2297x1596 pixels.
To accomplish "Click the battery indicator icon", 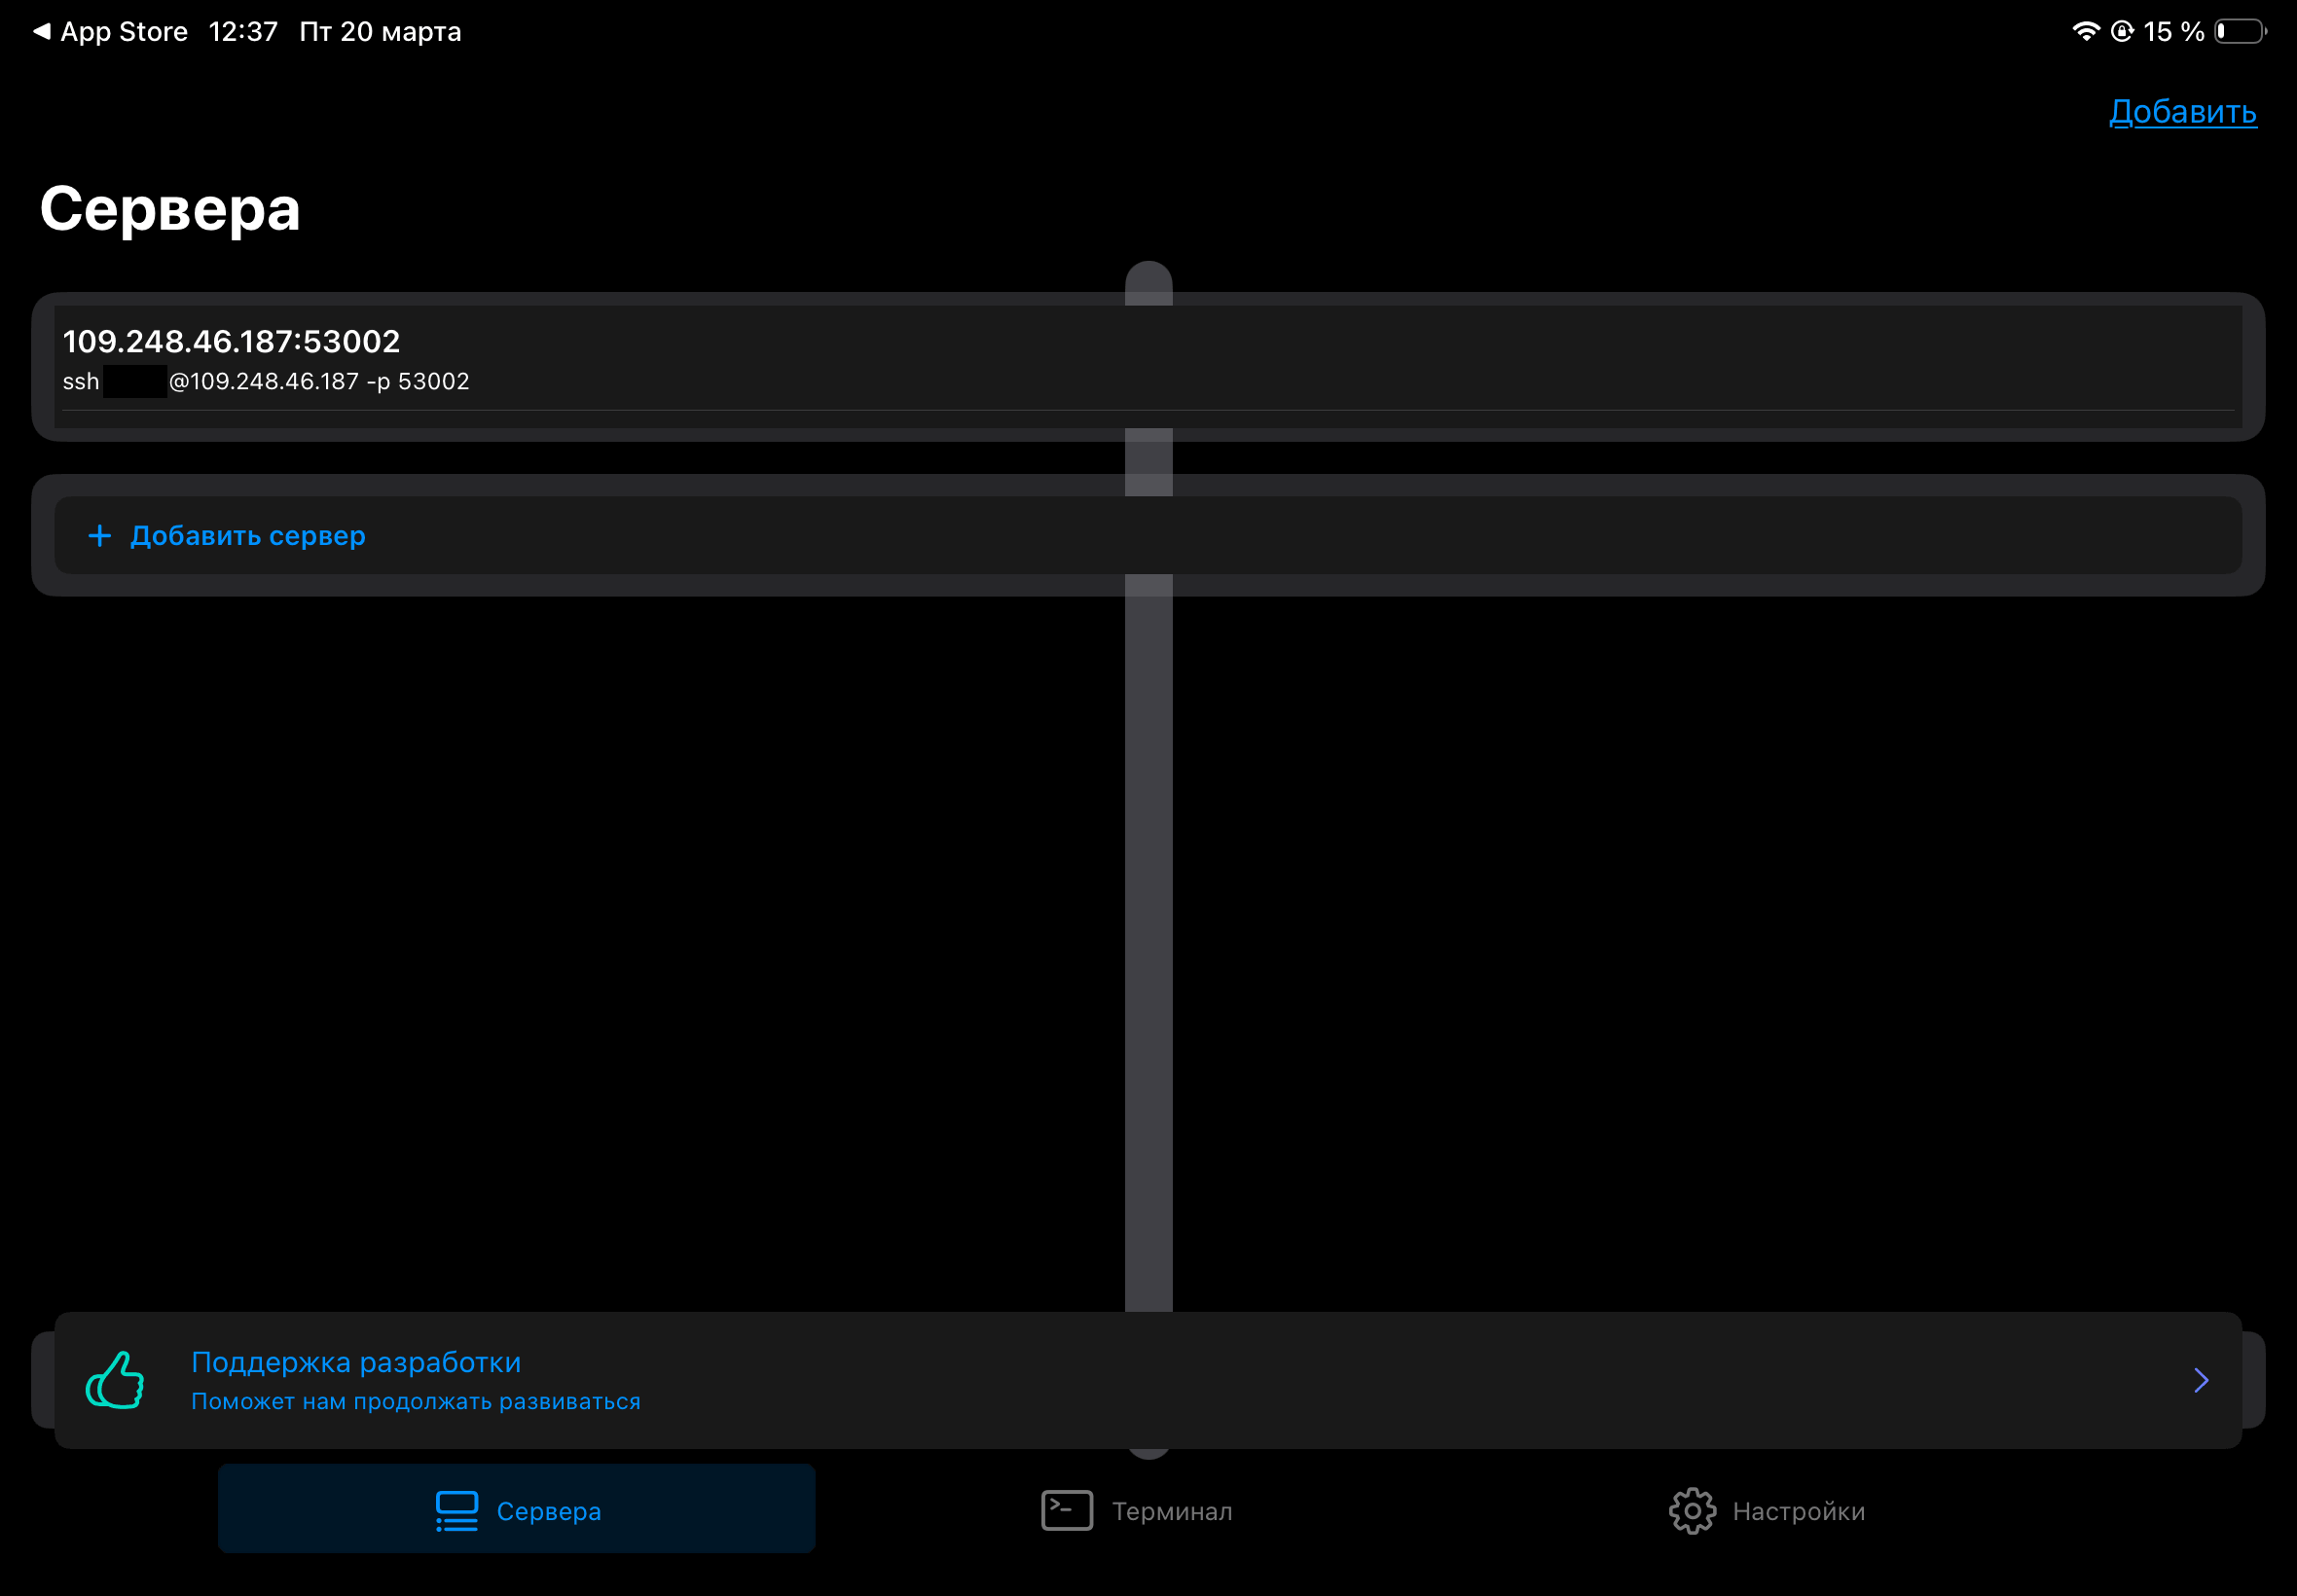I will tap(2240, 31).
